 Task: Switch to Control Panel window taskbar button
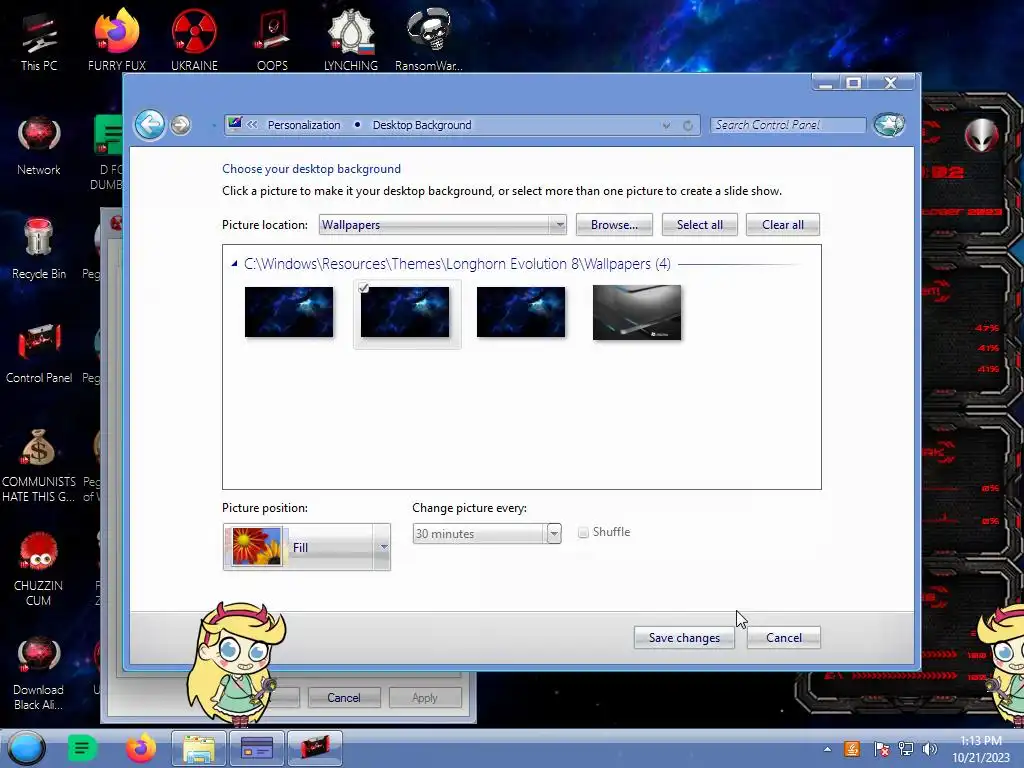(257, 748)
